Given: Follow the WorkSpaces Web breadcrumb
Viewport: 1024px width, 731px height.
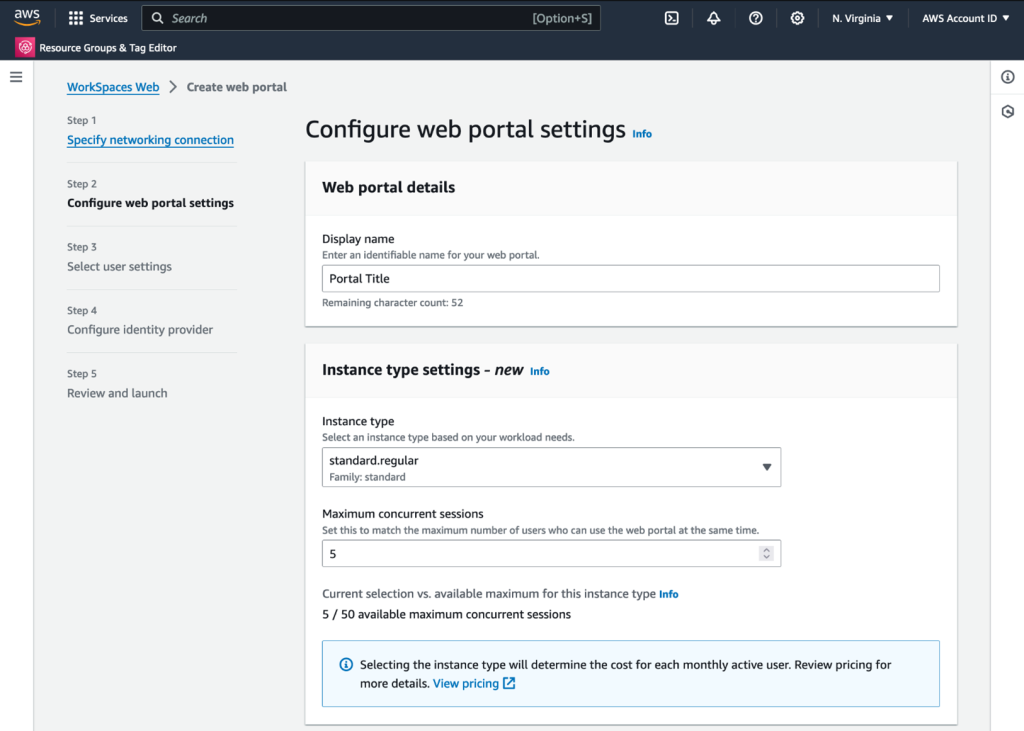Looking at the screenshot, I should [x=112, y=87].
